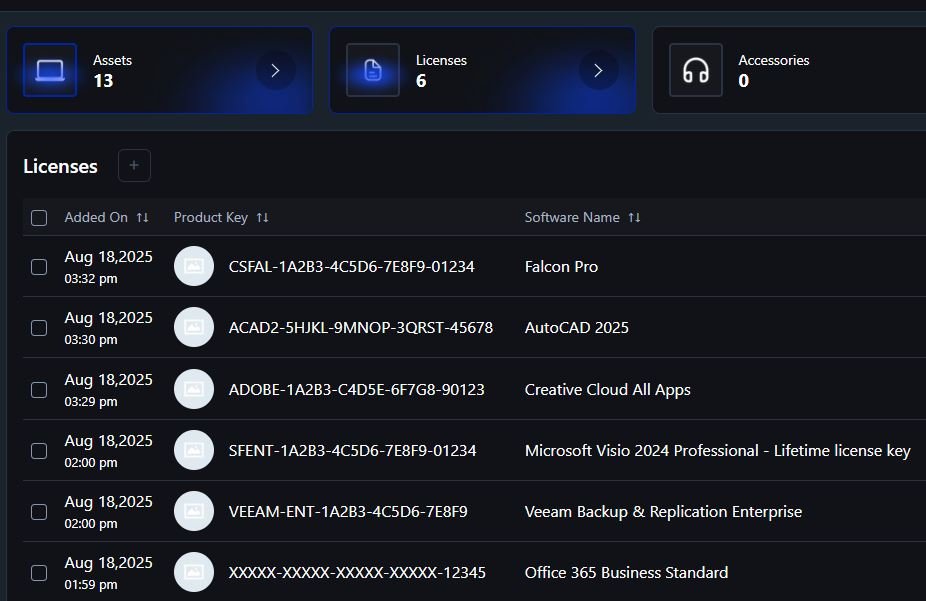The height and width of the screenshot is (601, 926).
Task: Click the Creative Cloud All Apps name
Action: click(608, 390)
